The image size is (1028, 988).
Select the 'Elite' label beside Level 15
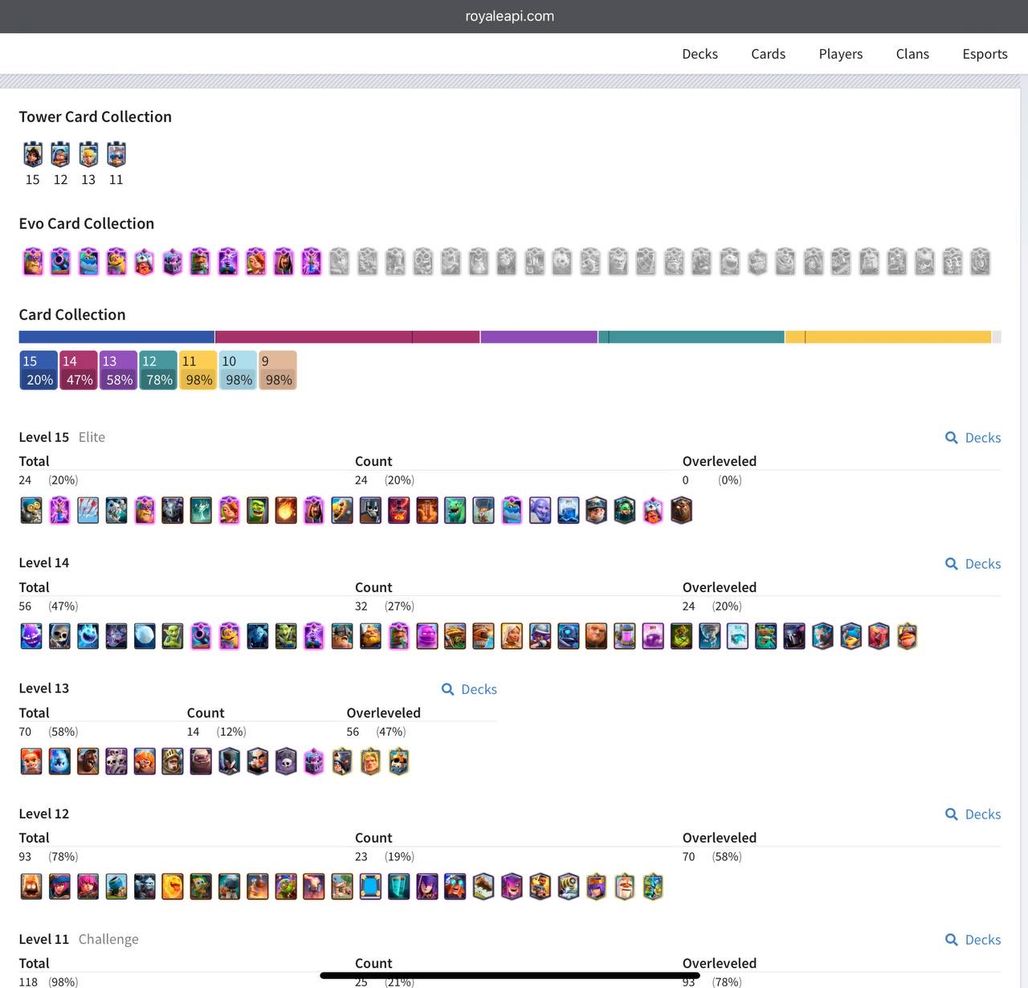[92, 437]
